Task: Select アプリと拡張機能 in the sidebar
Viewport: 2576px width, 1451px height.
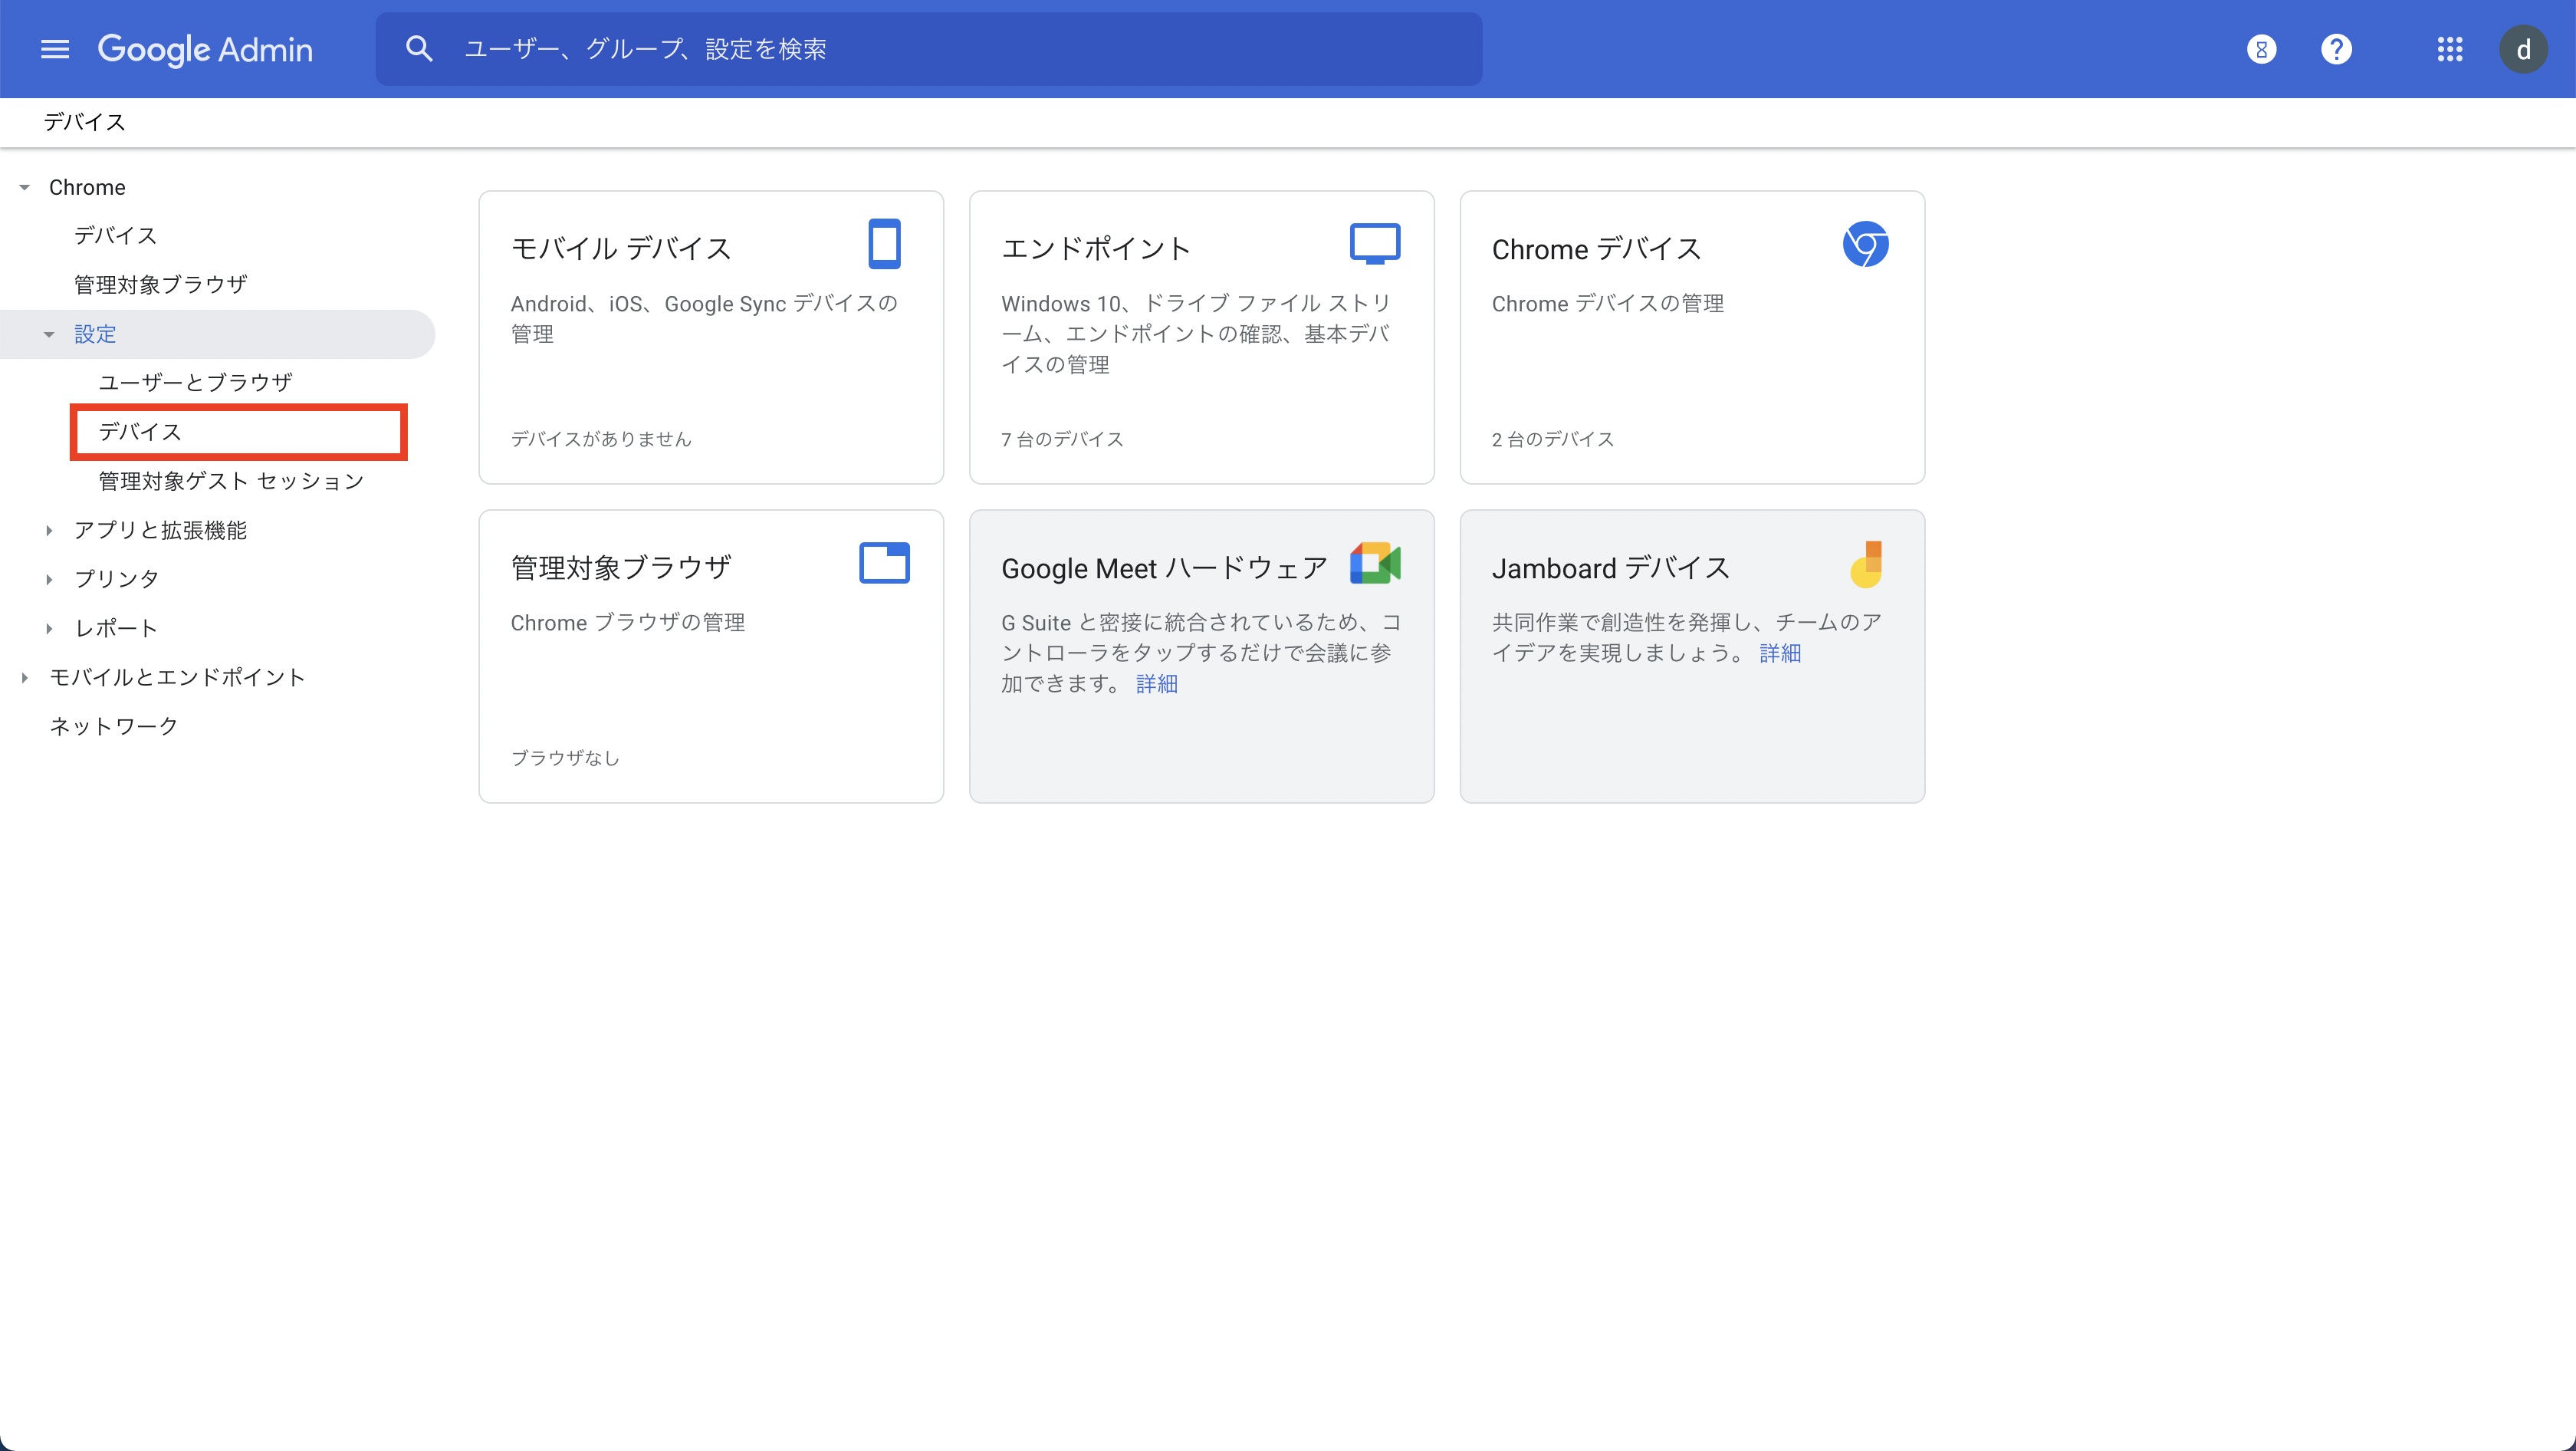Action: point(160,530)
